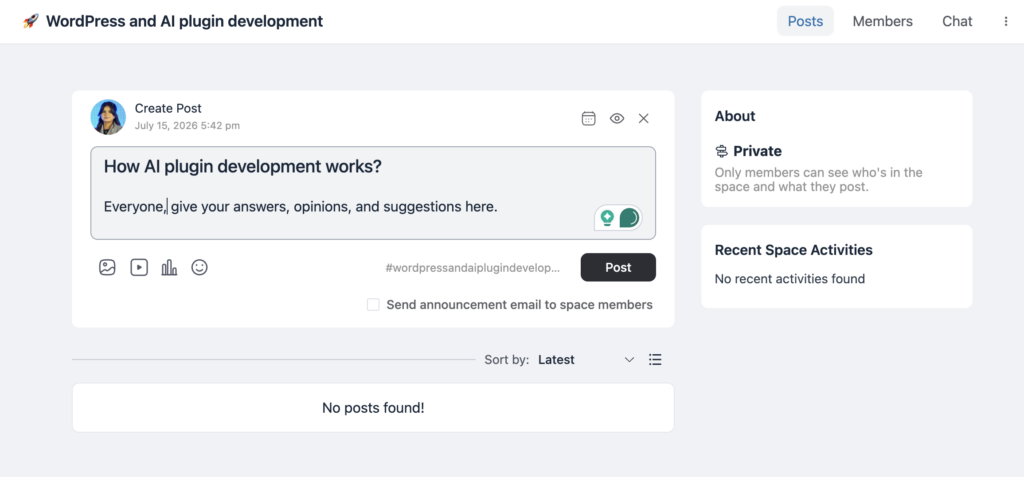The width and height of the screenshot is (1024, 477).
Task: Switch to the Posts tab
Action: tap(805, 21)
